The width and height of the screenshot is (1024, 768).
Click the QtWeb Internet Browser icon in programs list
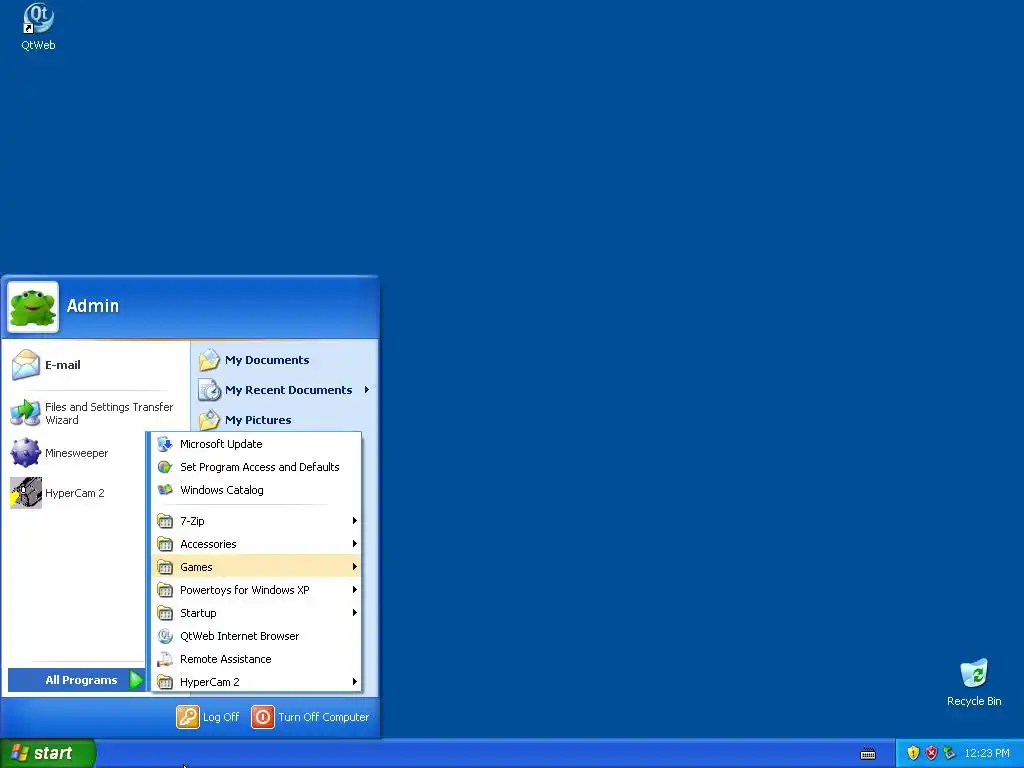pyautogui.click(x=165, y=636)
